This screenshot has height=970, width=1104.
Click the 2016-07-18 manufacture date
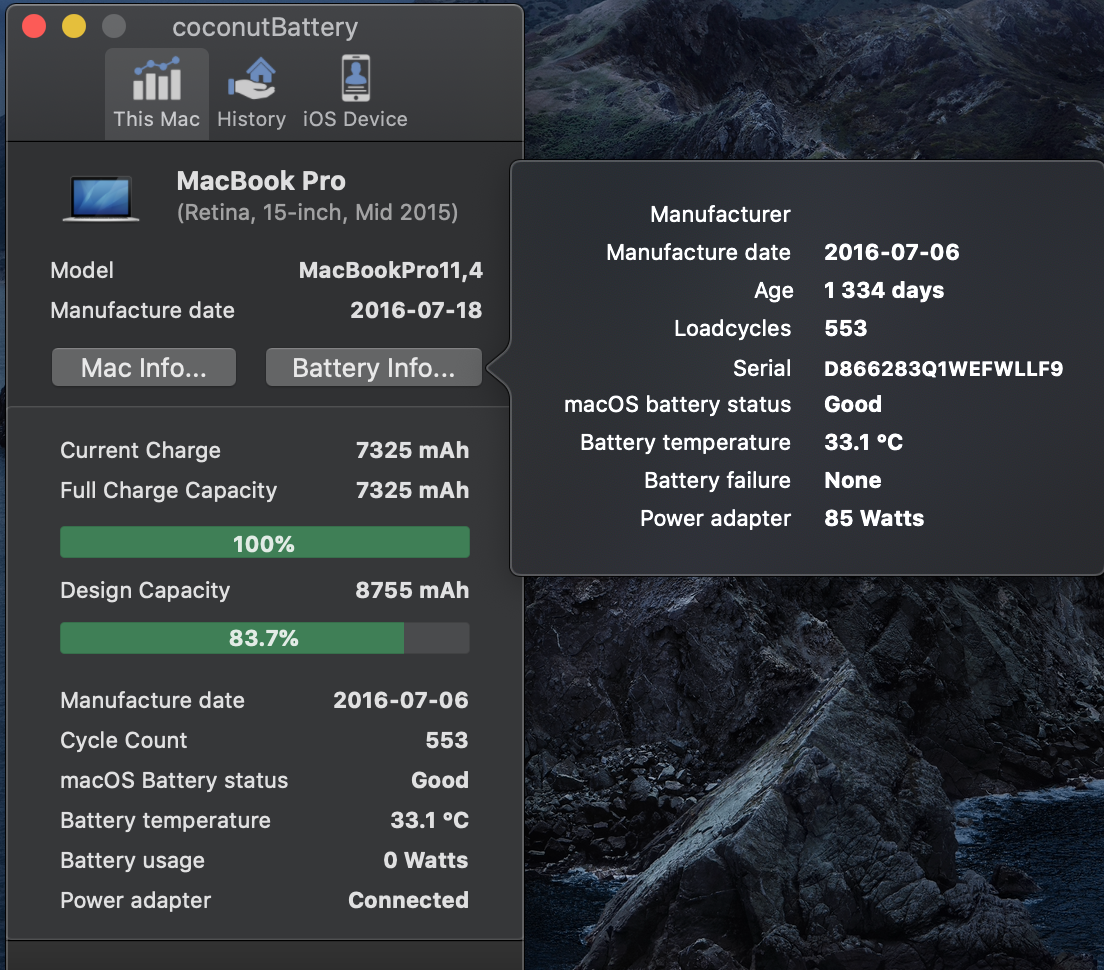point(416,310)
